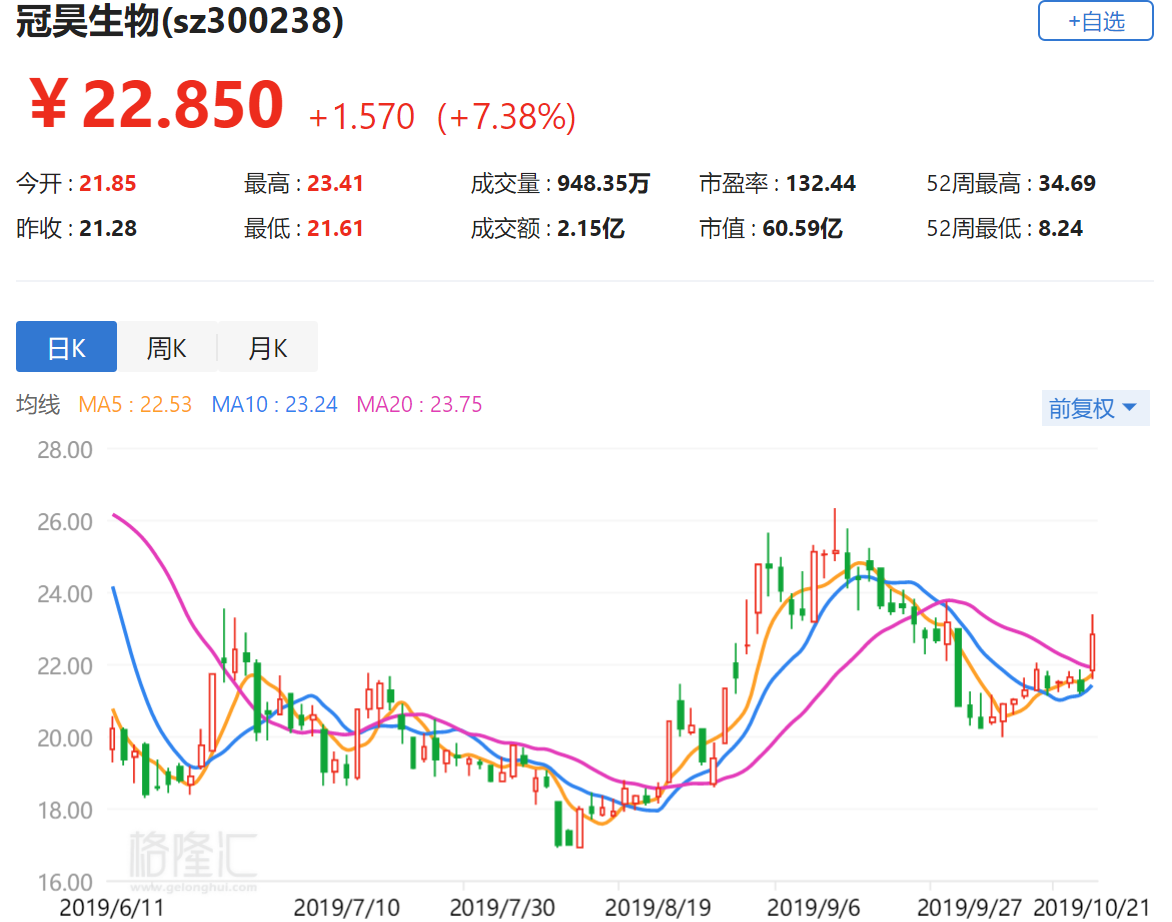Click the 今开 value 21.85
The image size is (1172, 922).
(x=108, y=183)
